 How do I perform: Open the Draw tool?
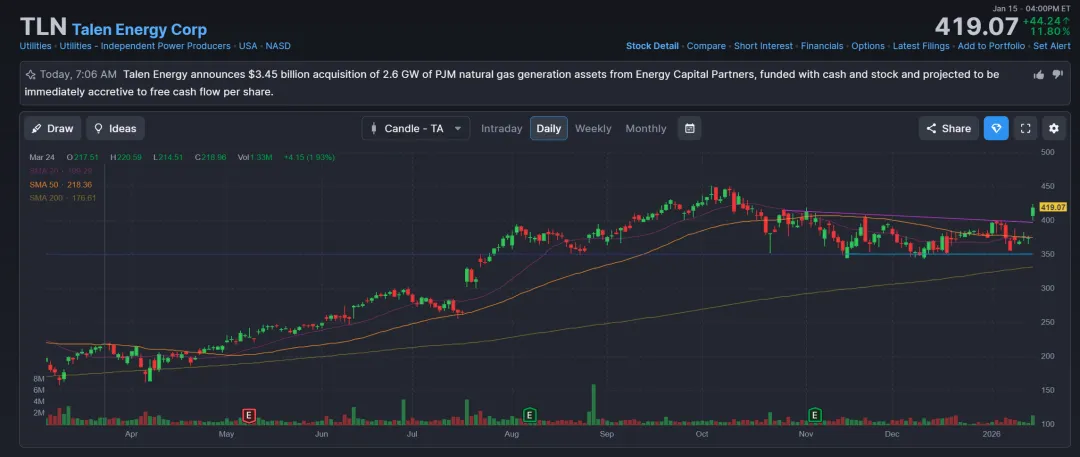[53, 128]
